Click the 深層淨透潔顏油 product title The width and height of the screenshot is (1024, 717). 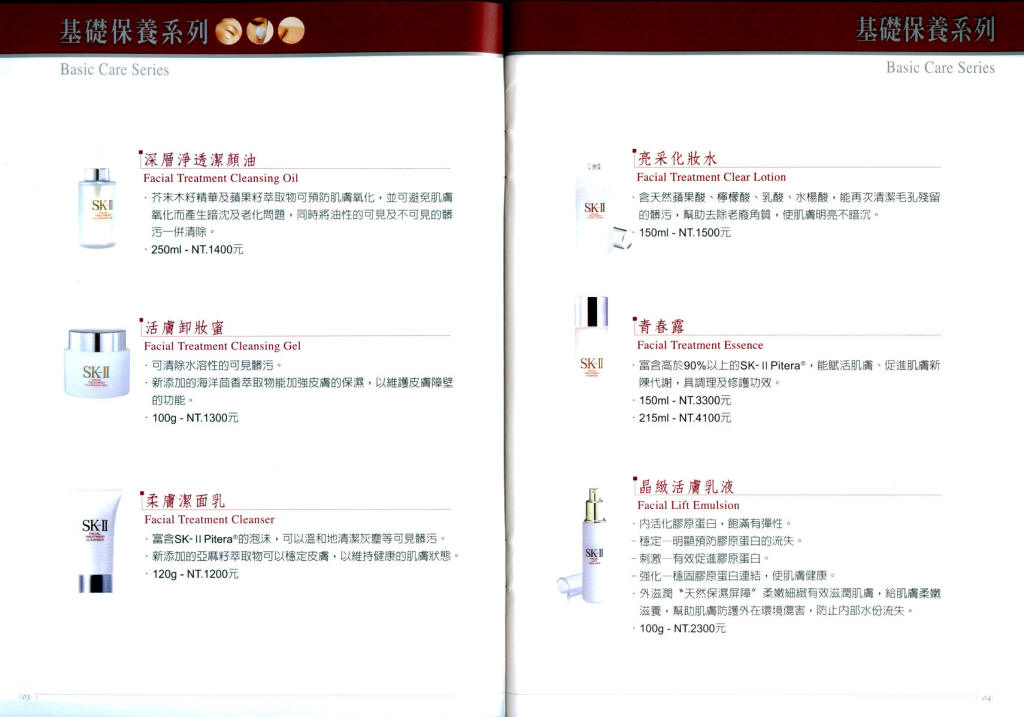click(204, 159)
